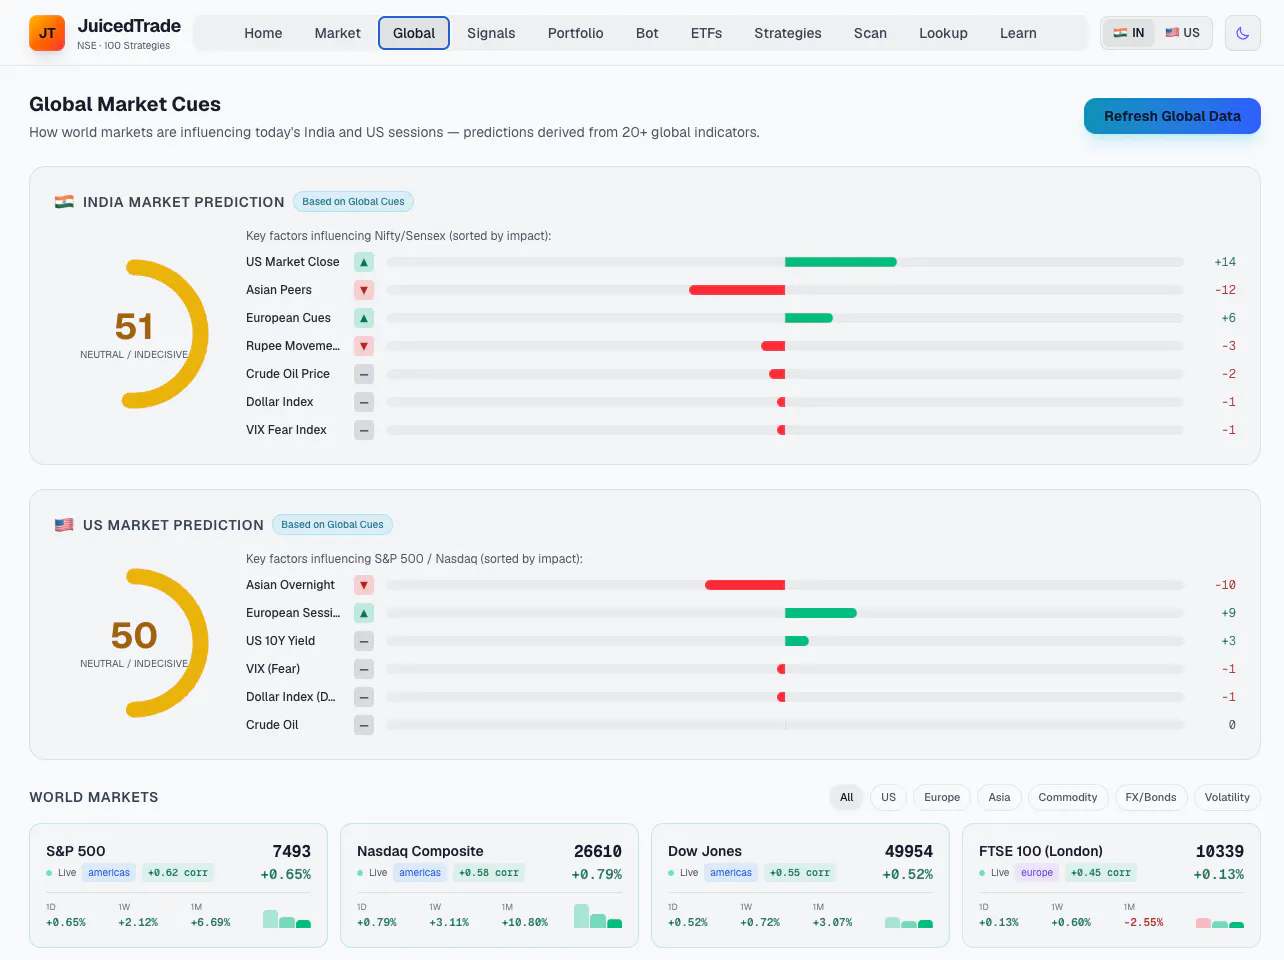Open the S&P 500 market card title
Screen dimensions: 1284x960
(x=76, y=851)
